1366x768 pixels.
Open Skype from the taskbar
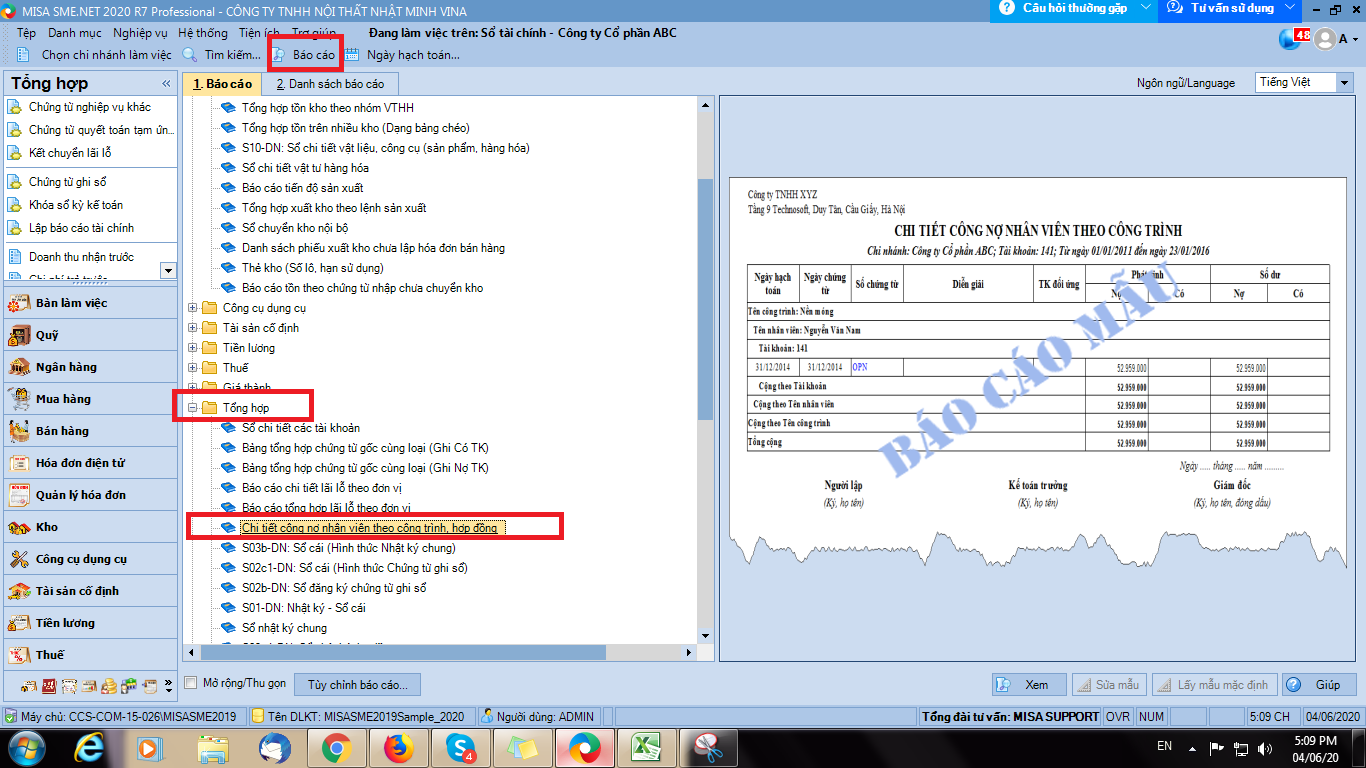pos(460,747)
